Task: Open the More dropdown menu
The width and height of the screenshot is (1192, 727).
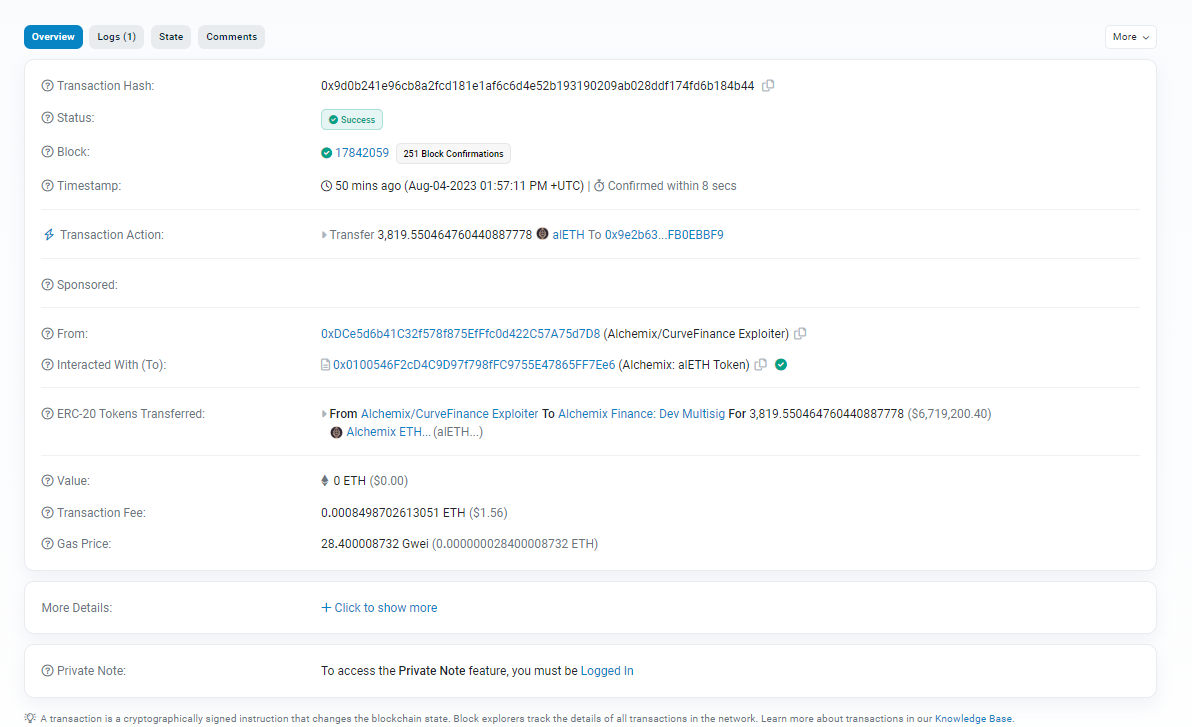Action: tap(1130, 37)
